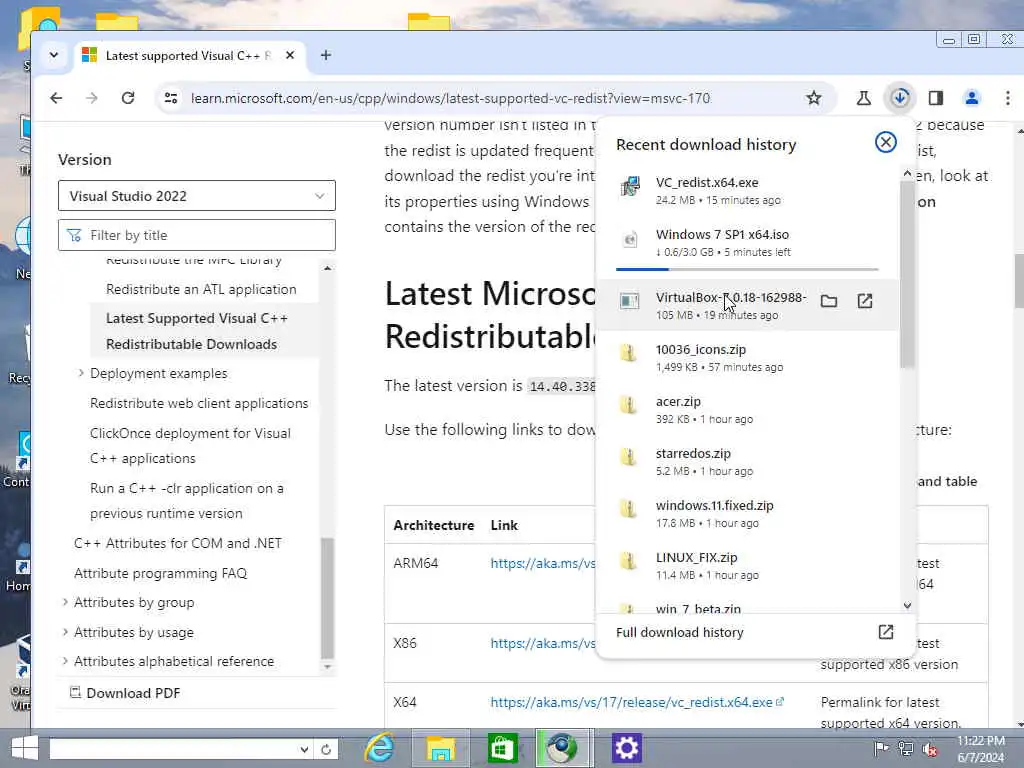Click the sidebar tree scrollbar thumb
Image resolution: width=1024 pixels, height=768 pixels.
tap(327, 598)
